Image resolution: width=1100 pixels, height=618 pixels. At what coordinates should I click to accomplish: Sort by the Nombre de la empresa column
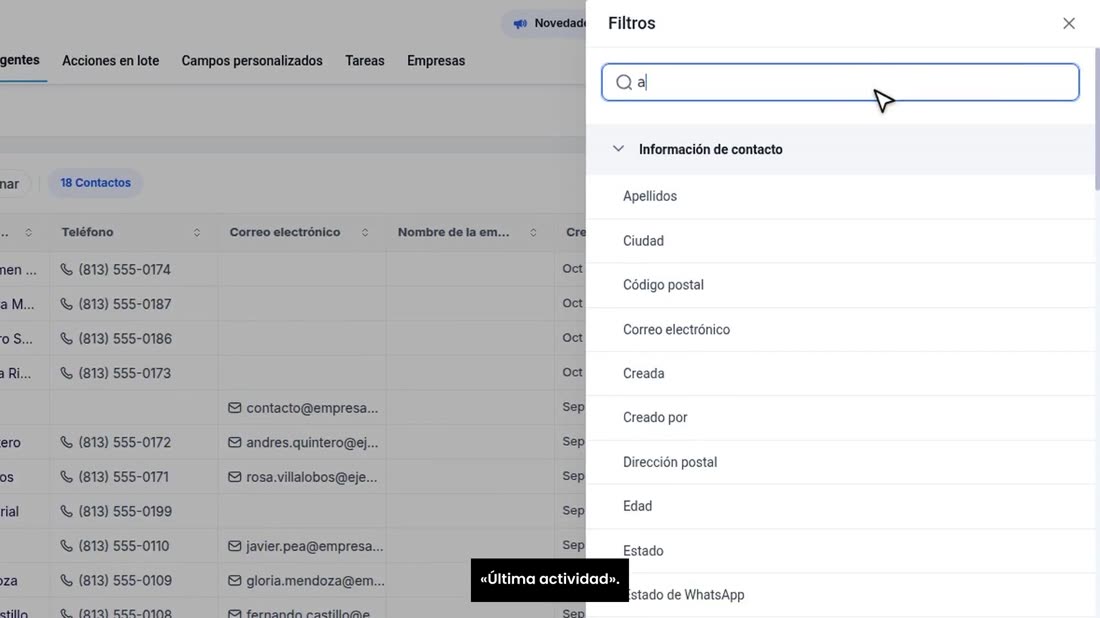533,232
